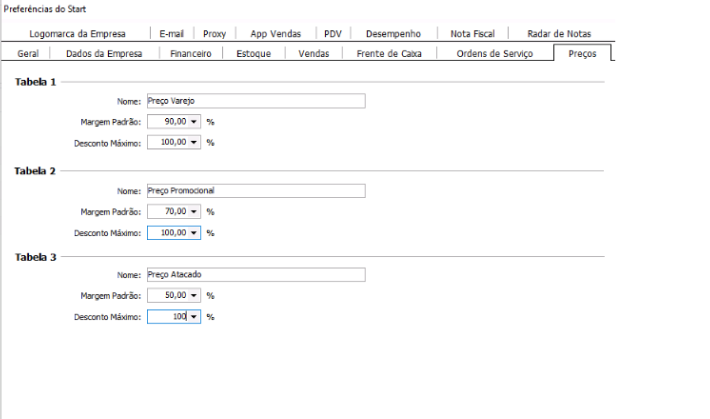Select the Geral tab

pyautogui.click(x=28, y=53)
